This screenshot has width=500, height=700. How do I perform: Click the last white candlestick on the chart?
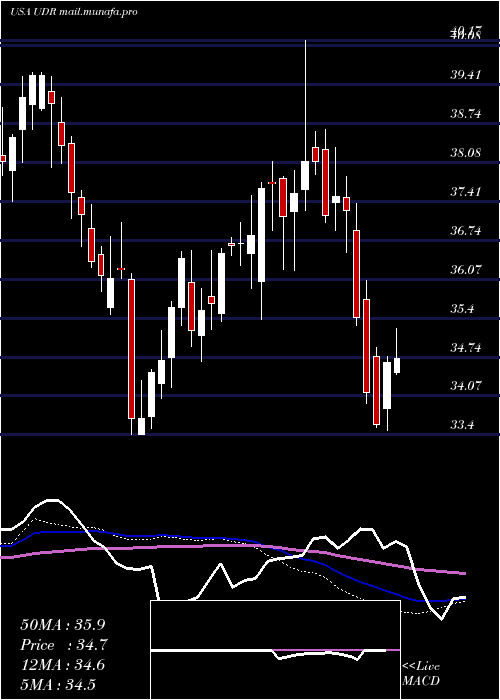(397, 366)
